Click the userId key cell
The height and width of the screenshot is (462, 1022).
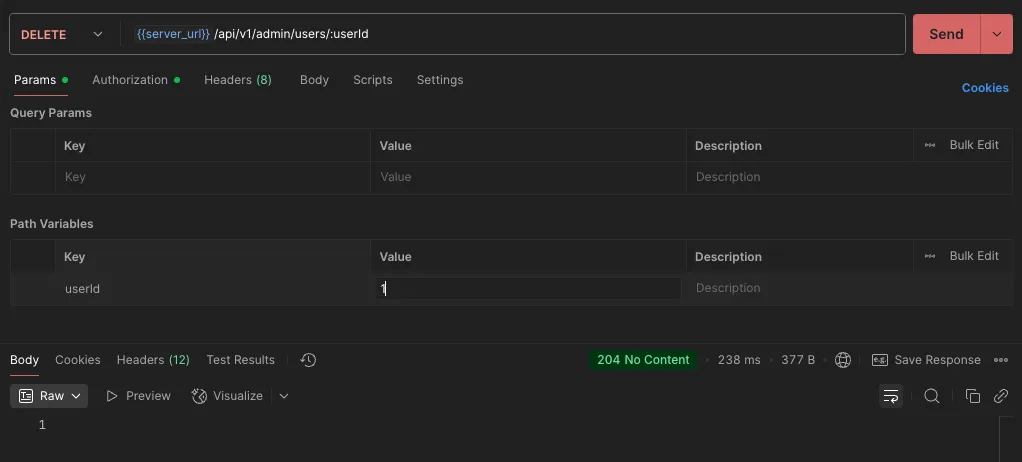(212, 289)
